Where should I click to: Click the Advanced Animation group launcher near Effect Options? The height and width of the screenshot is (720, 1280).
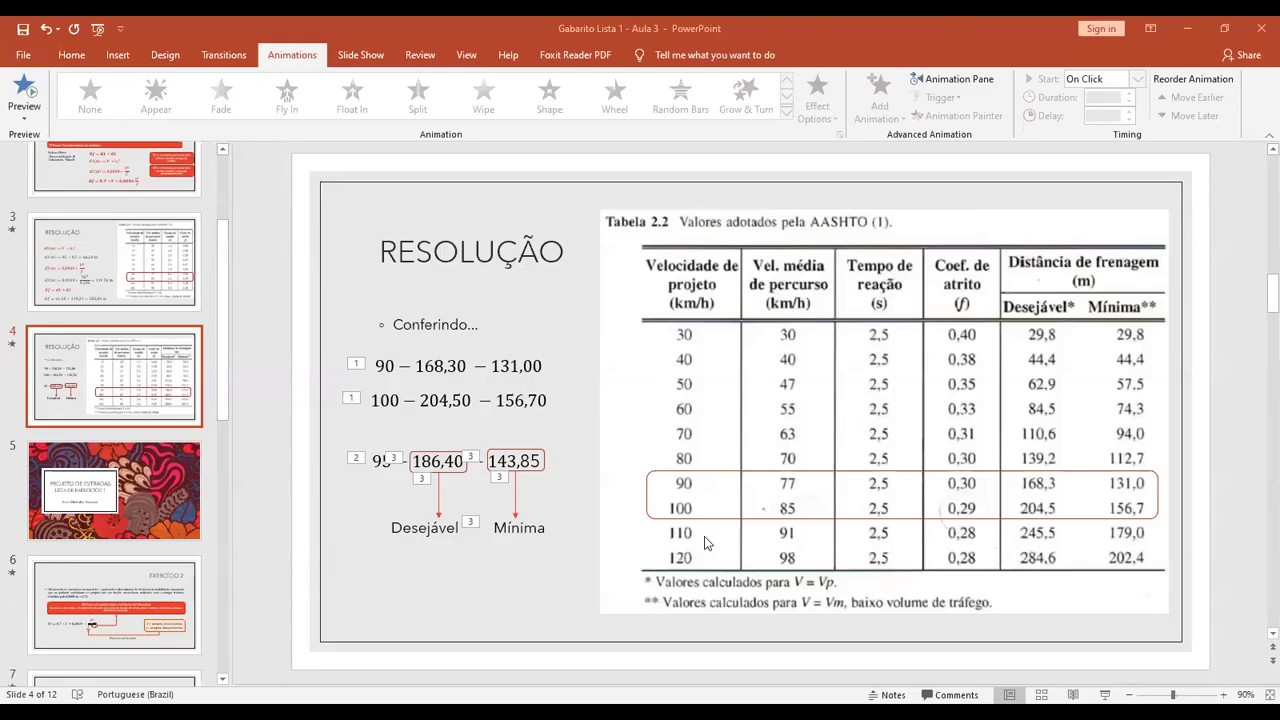tap(839, 134)
